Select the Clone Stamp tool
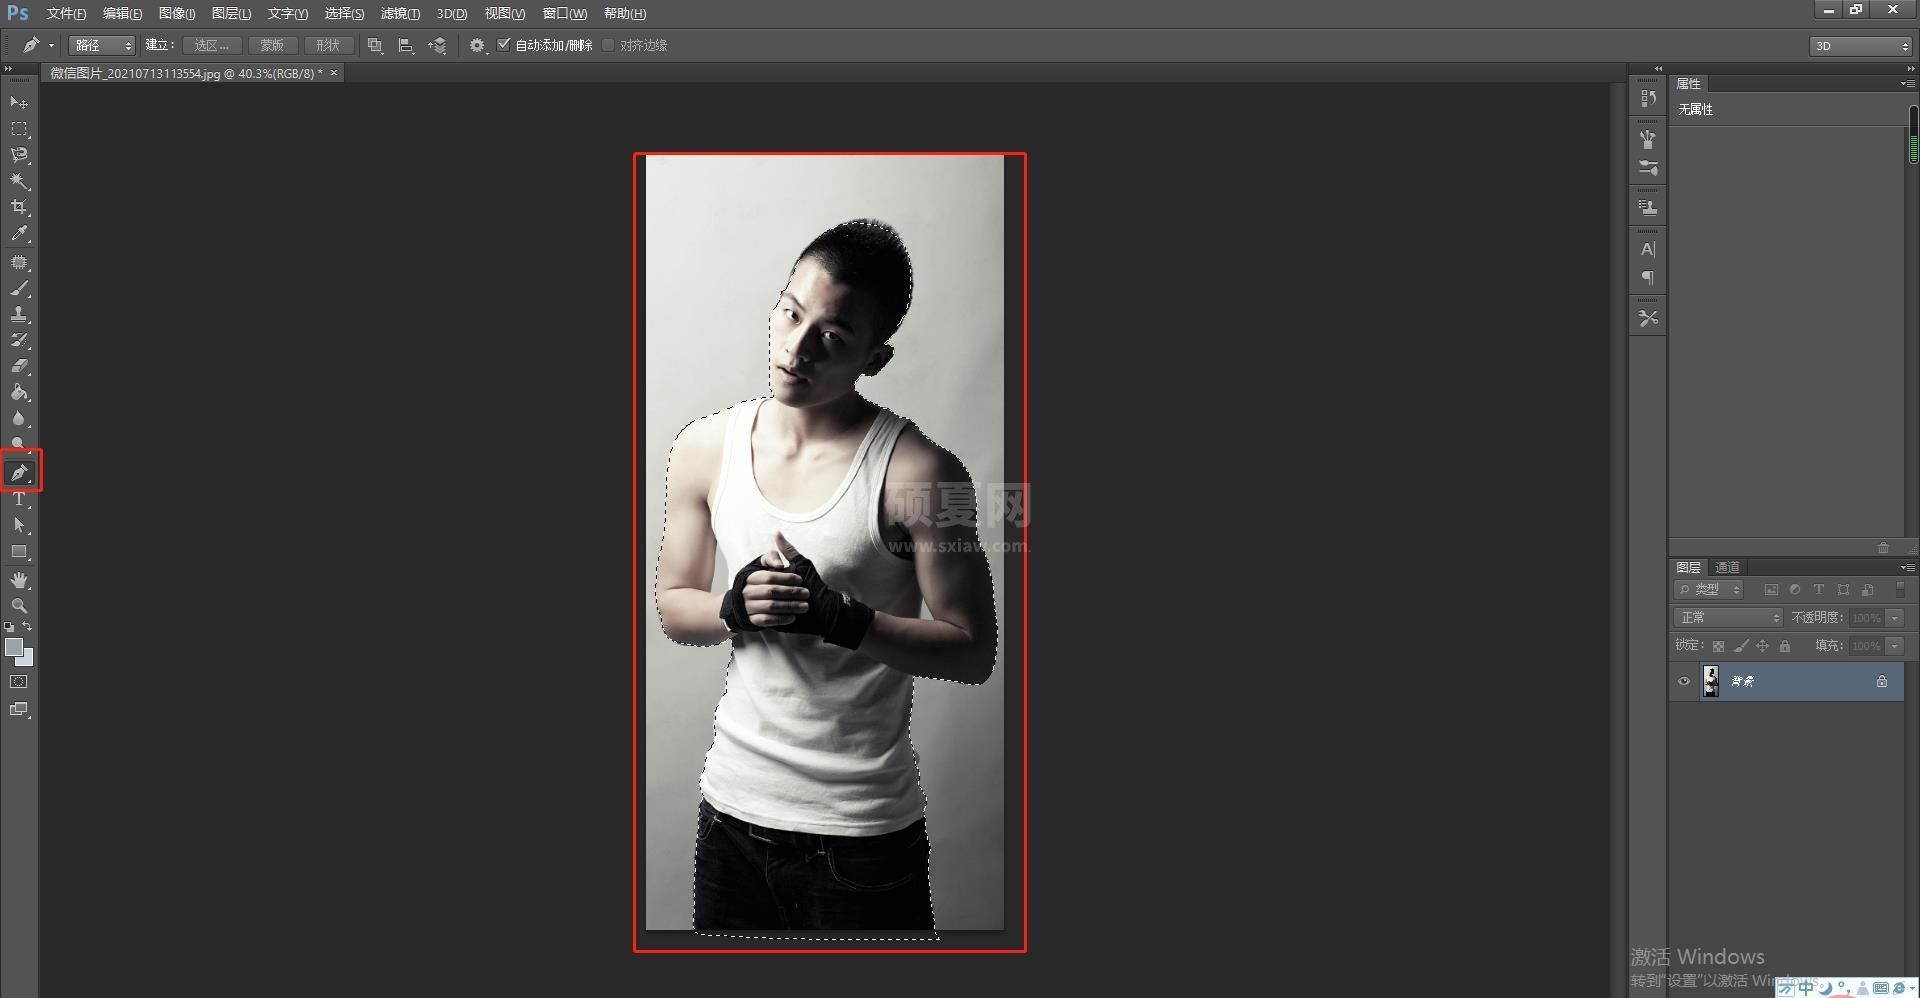 pyautogui.click(x=19, y=314)
